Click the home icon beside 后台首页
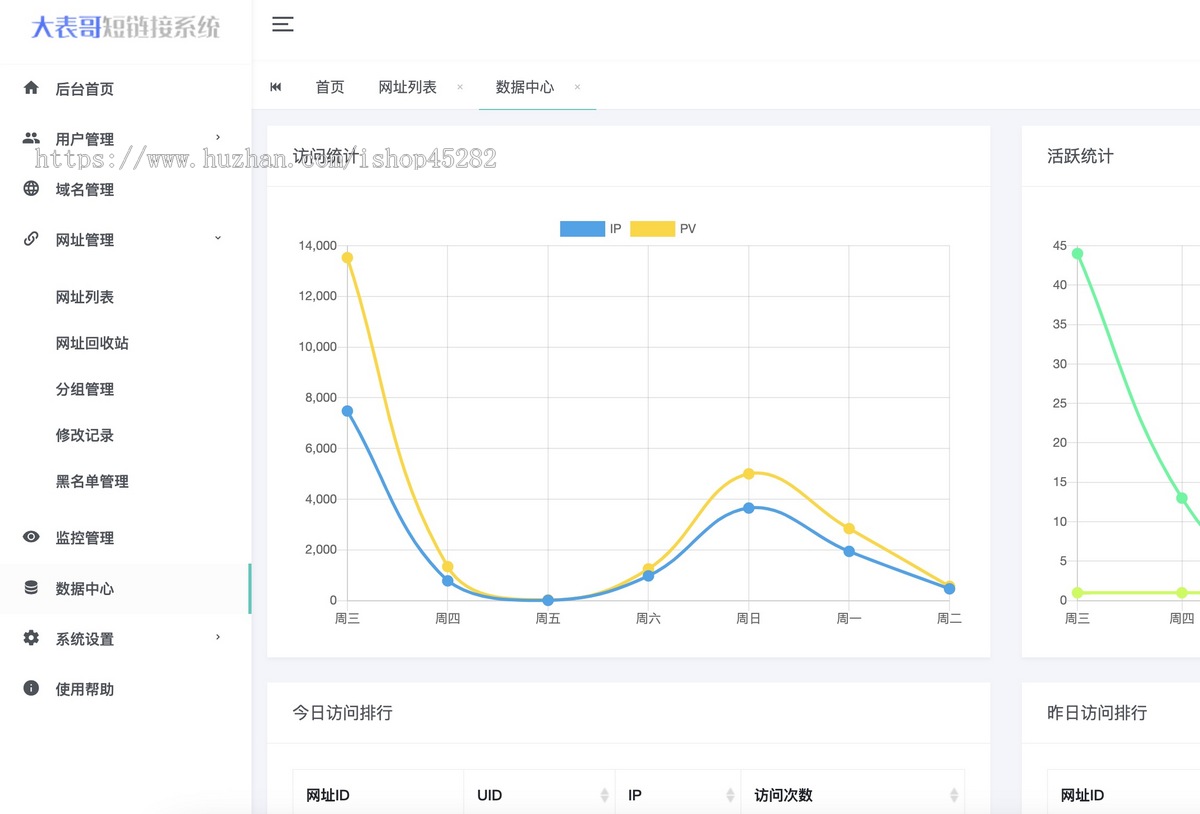The height and width of the screenshot is (814, 1200). click(31, 88)
